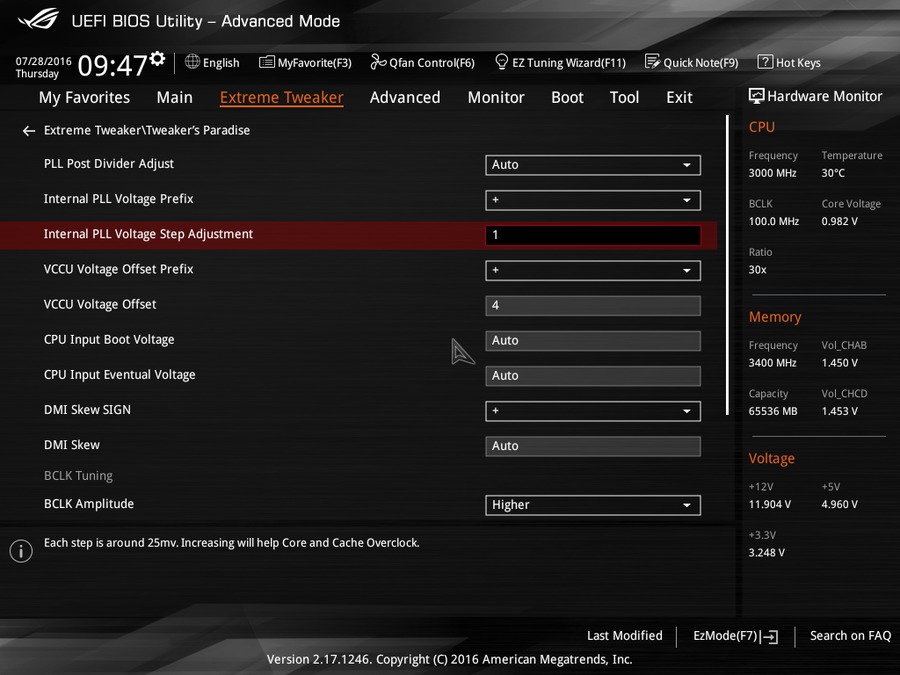Click DMI Skew value field

593,446
